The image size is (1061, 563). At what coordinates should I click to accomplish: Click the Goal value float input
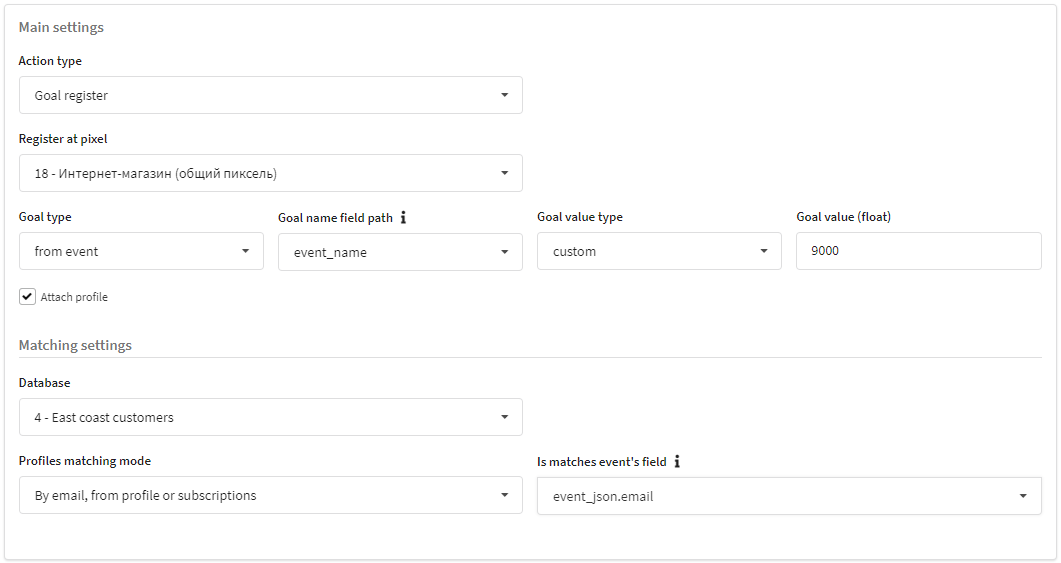pyautogui.click(x=918, y=251)
